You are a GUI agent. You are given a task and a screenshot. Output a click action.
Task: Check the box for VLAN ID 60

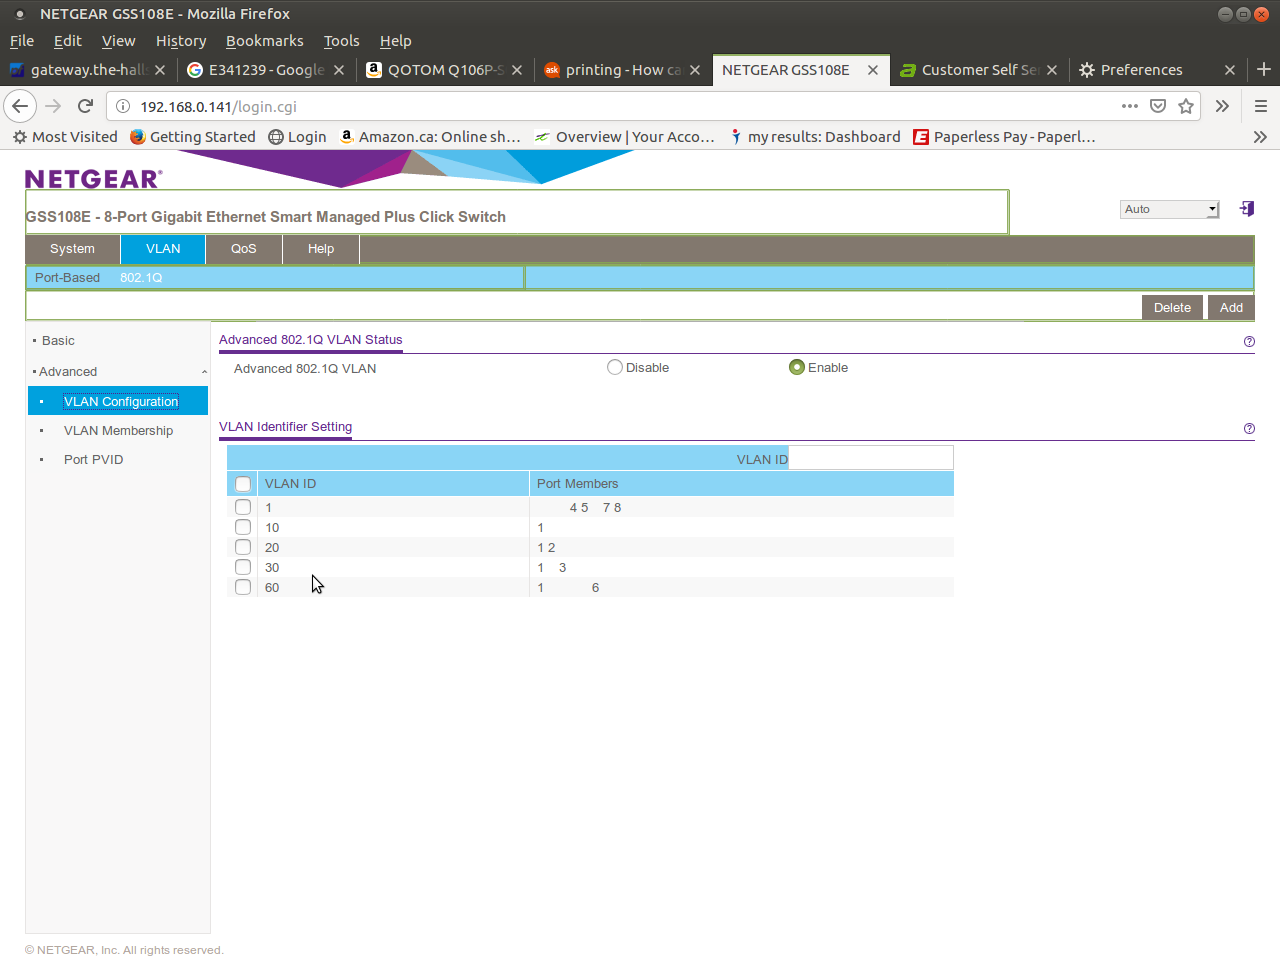[243, 587]
